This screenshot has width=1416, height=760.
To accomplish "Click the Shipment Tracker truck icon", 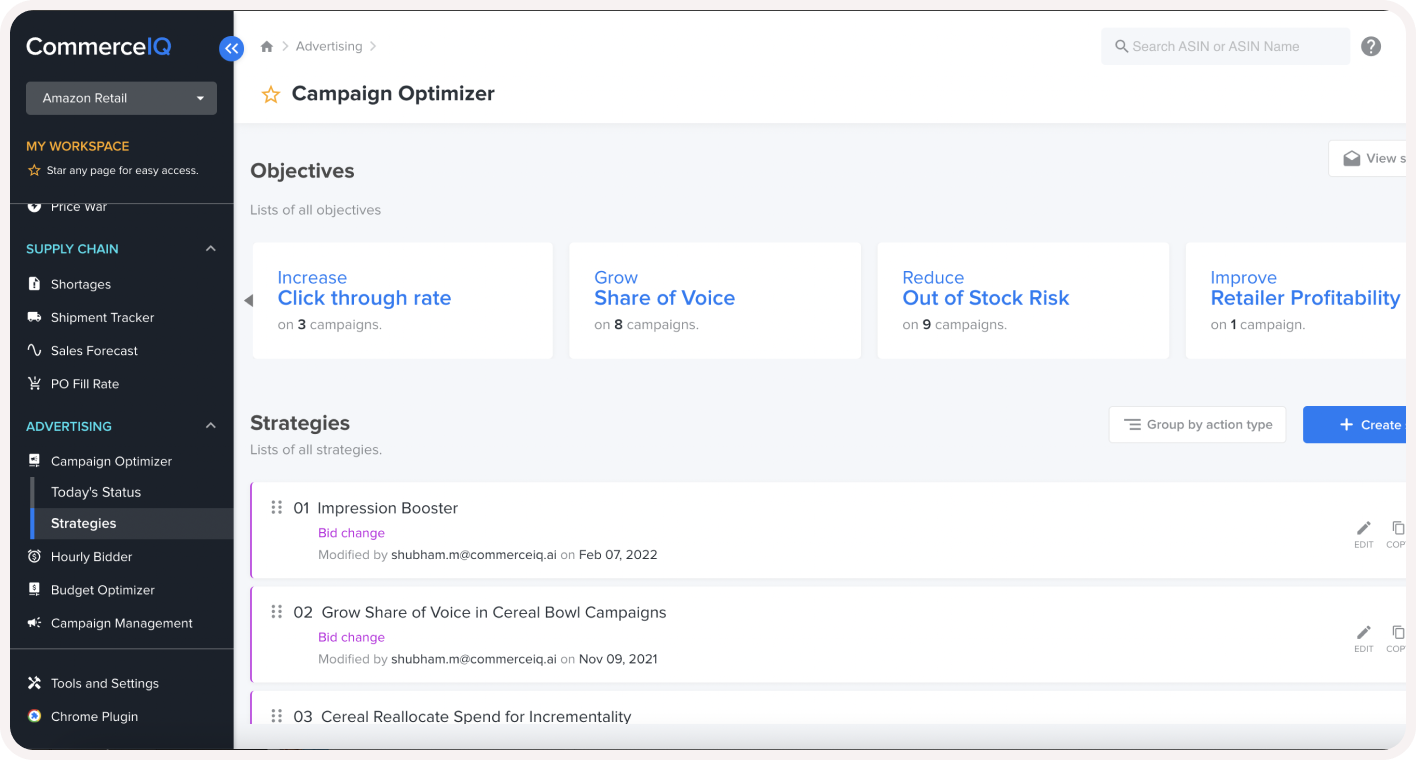I will [34, 317].
